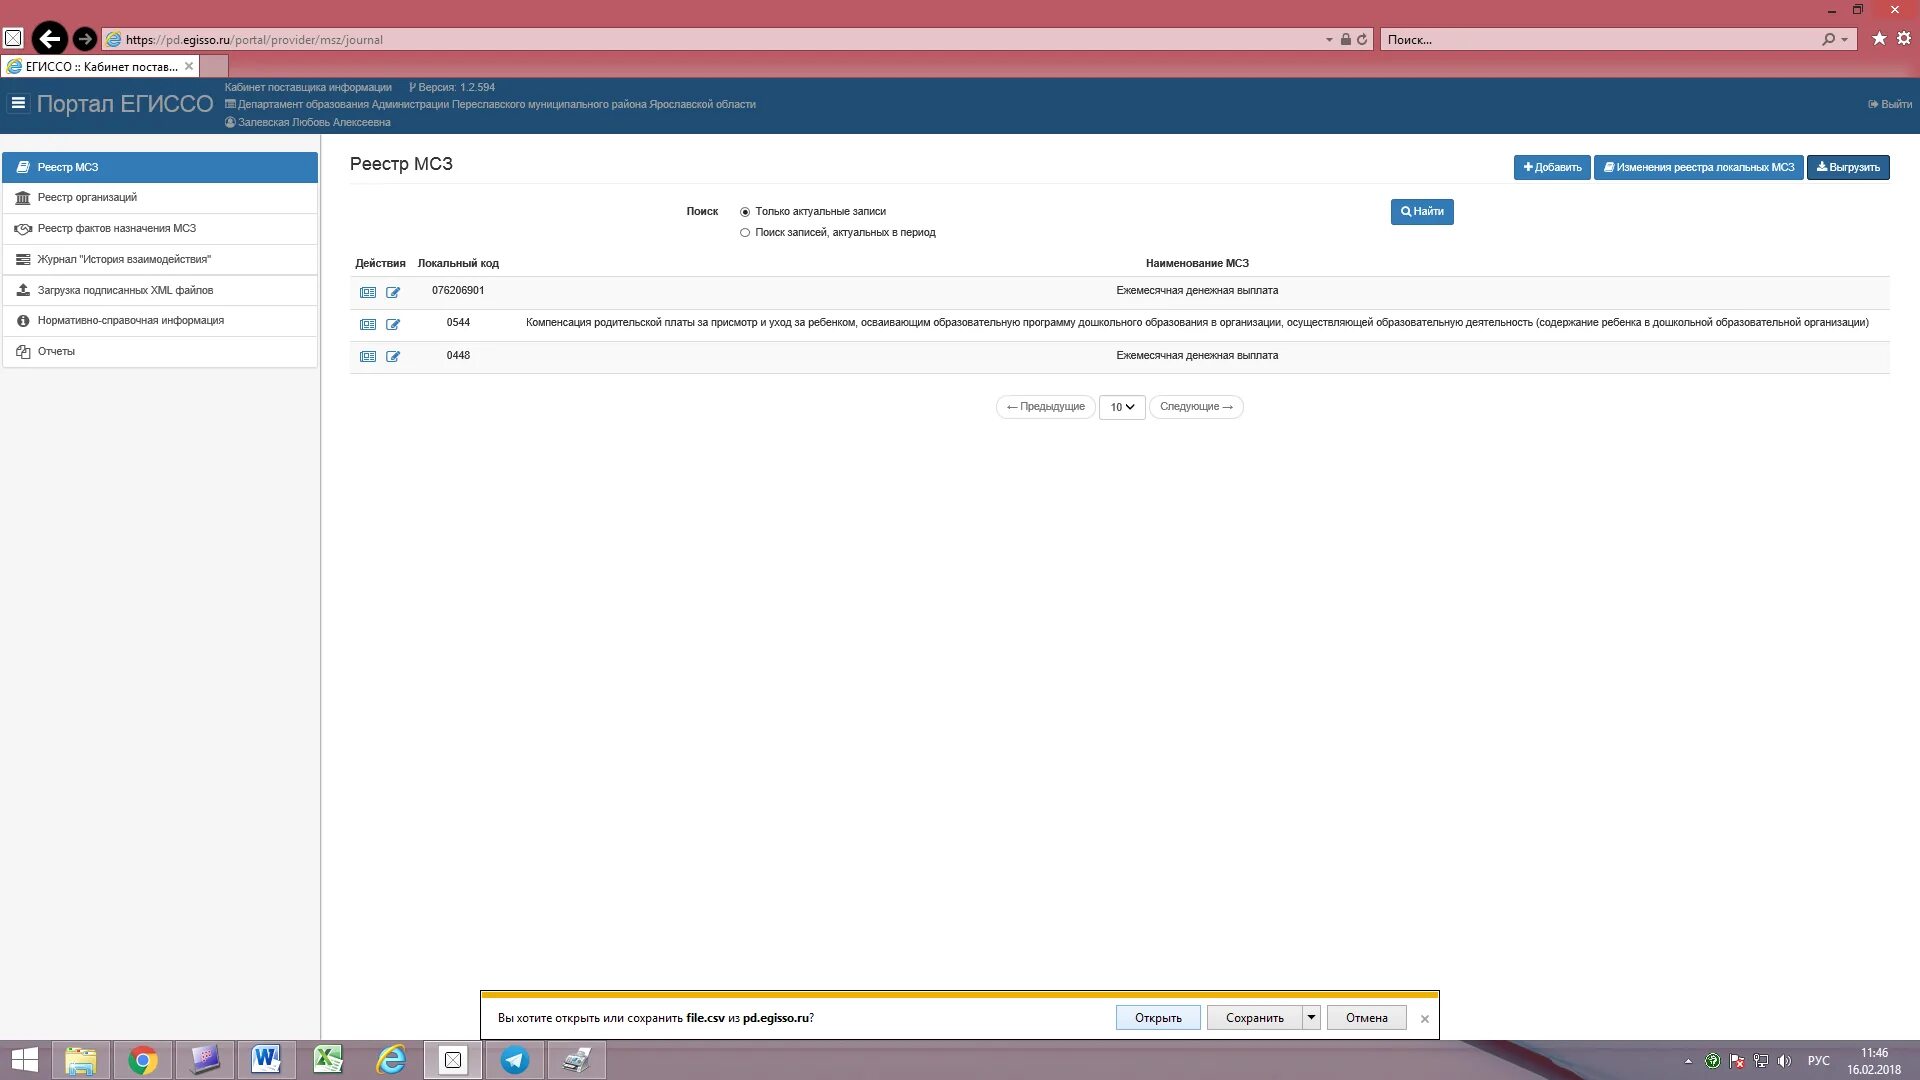Expand the page size dropdown showing 10
The image size is (1920, 1080).
1122,407
